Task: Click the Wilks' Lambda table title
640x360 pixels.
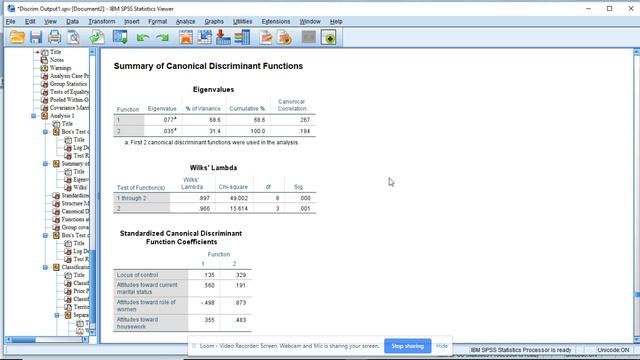Action: tap(213, 168)
